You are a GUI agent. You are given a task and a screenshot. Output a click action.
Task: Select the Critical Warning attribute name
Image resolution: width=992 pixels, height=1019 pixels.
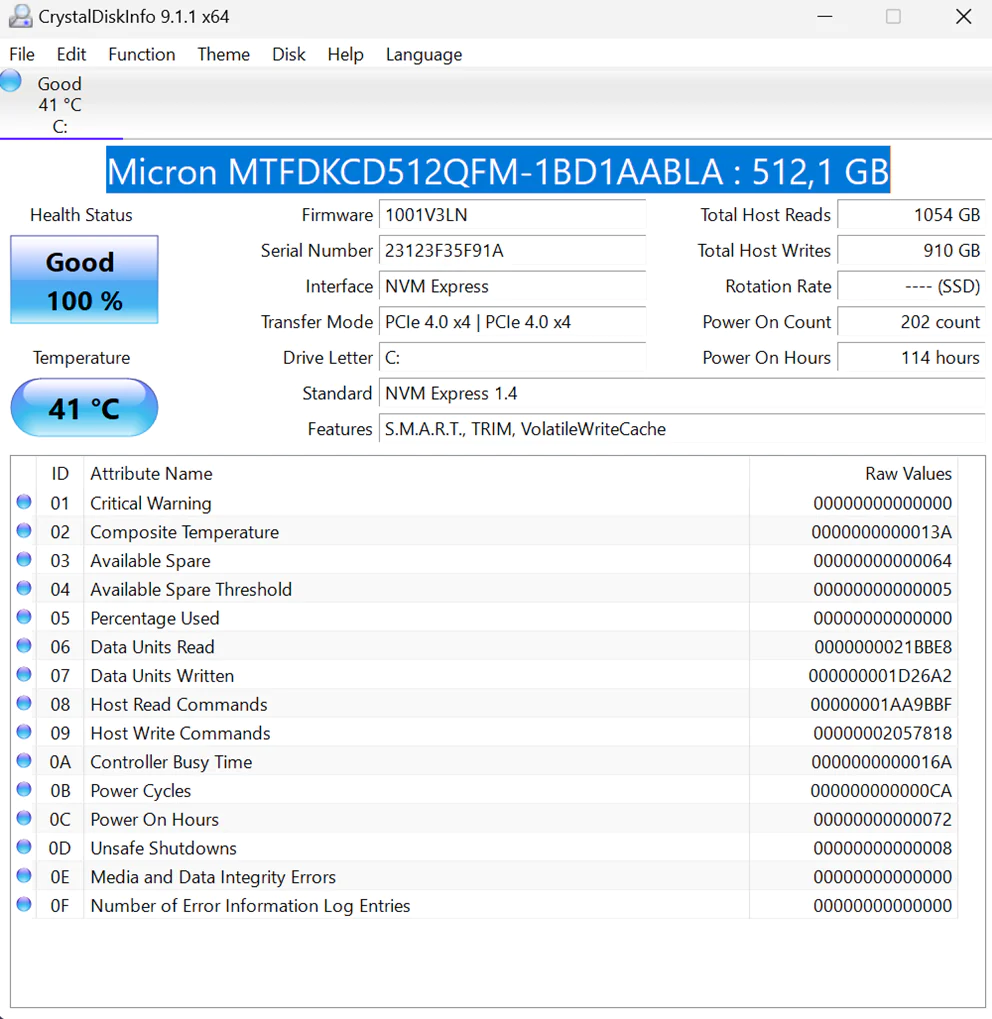151,504
